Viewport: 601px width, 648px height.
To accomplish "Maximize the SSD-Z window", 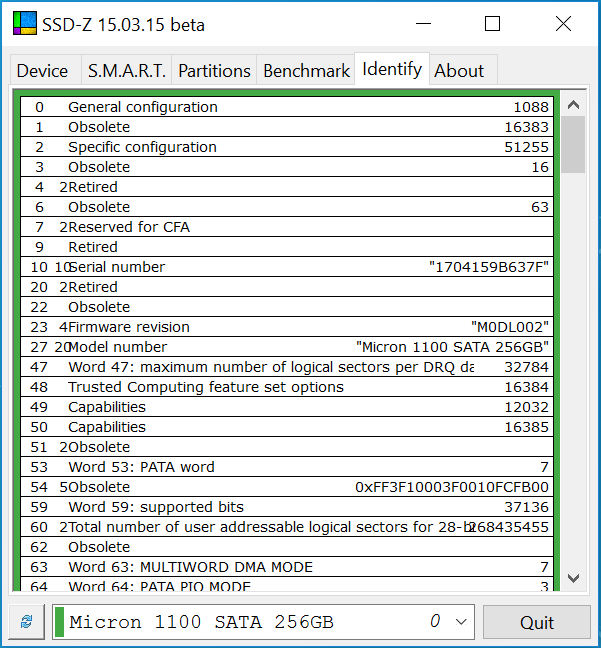I will (x=492, y=24).
